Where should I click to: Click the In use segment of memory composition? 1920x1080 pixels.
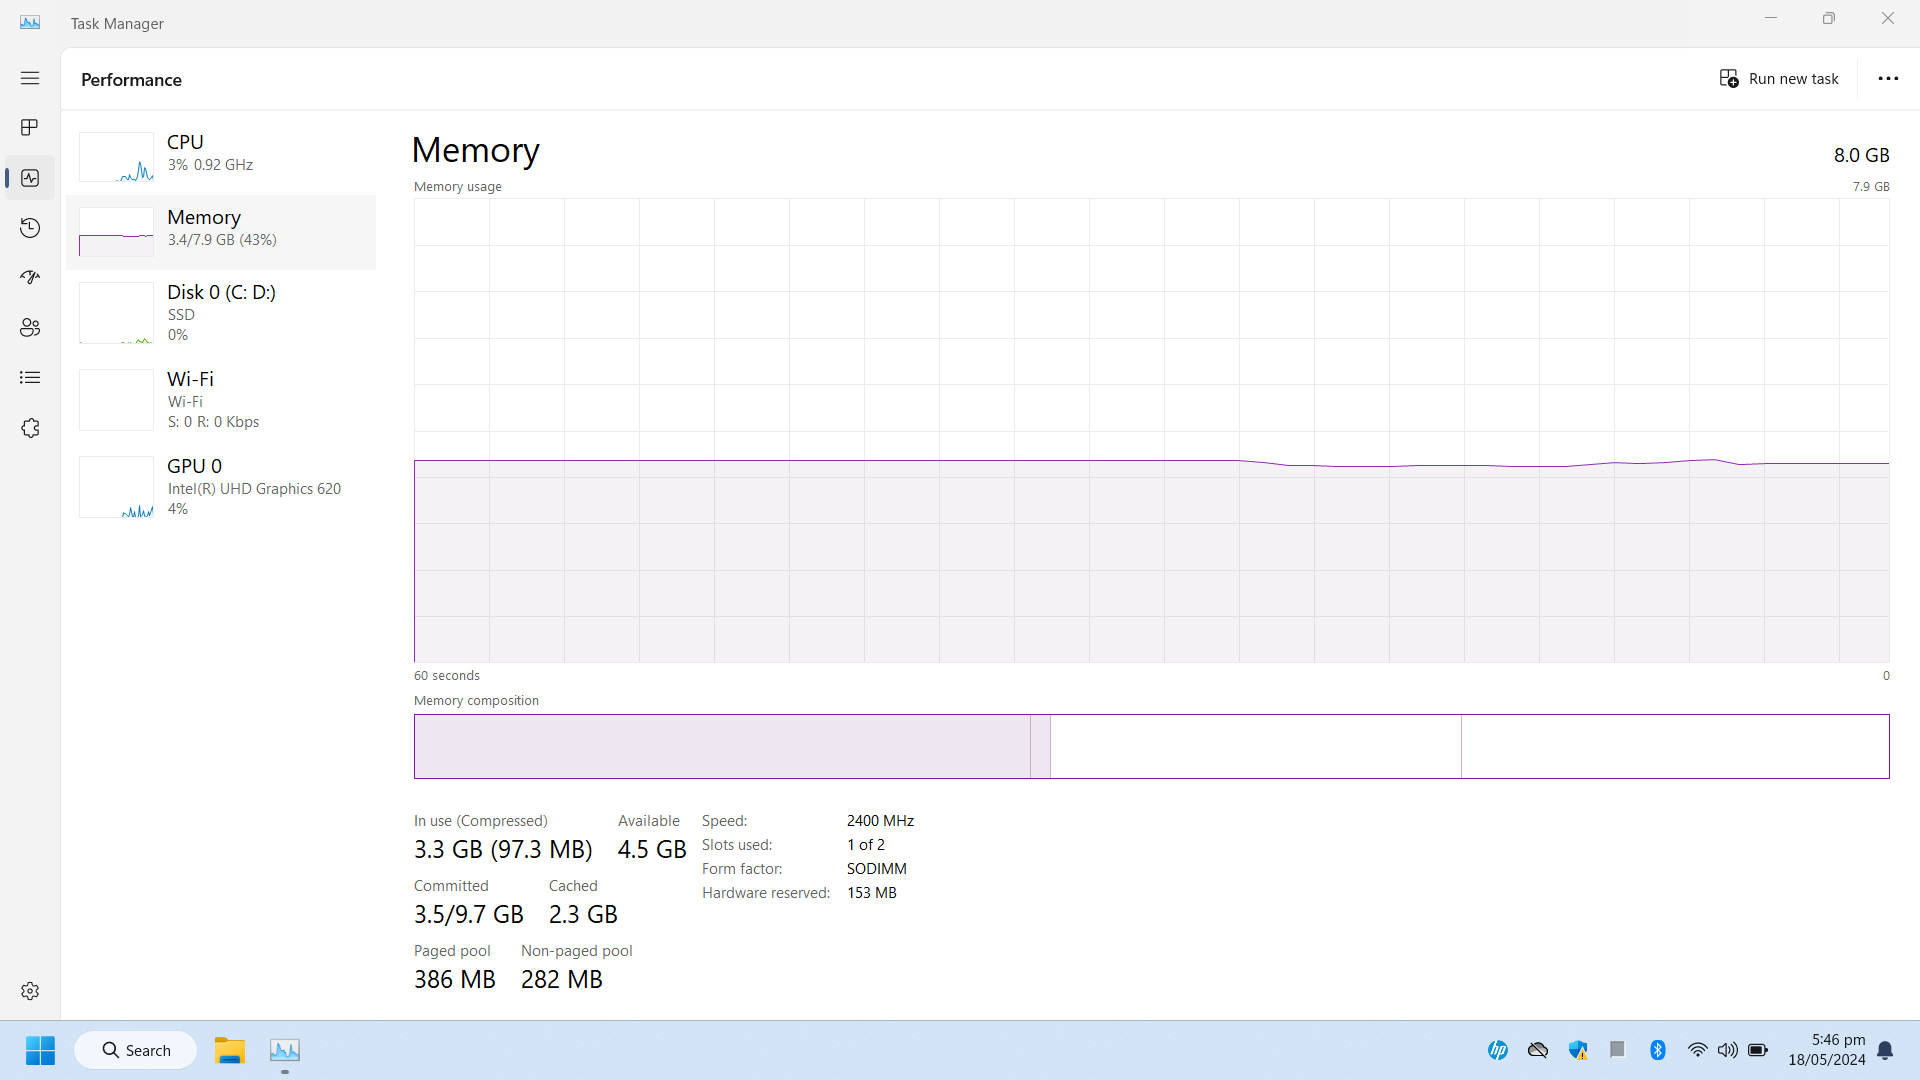[x=722, y=746]
